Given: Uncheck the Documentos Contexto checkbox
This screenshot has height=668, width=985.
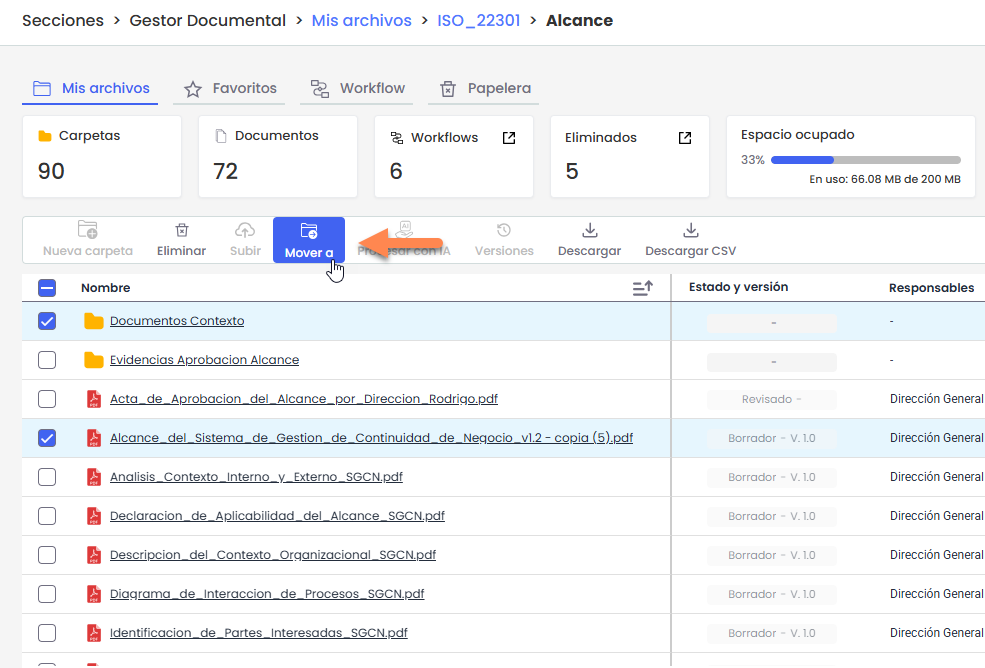Looking at the screenshot, I should coord(47,321).
